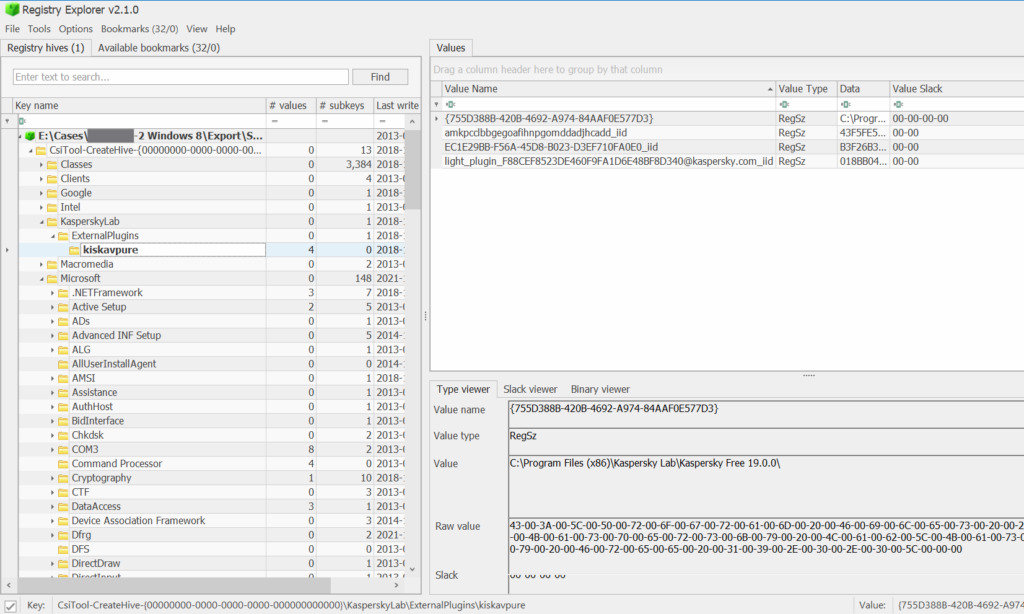Click the Macromedia folder icon
This screenshot has height=614, width=1024.
pos(52,265)
